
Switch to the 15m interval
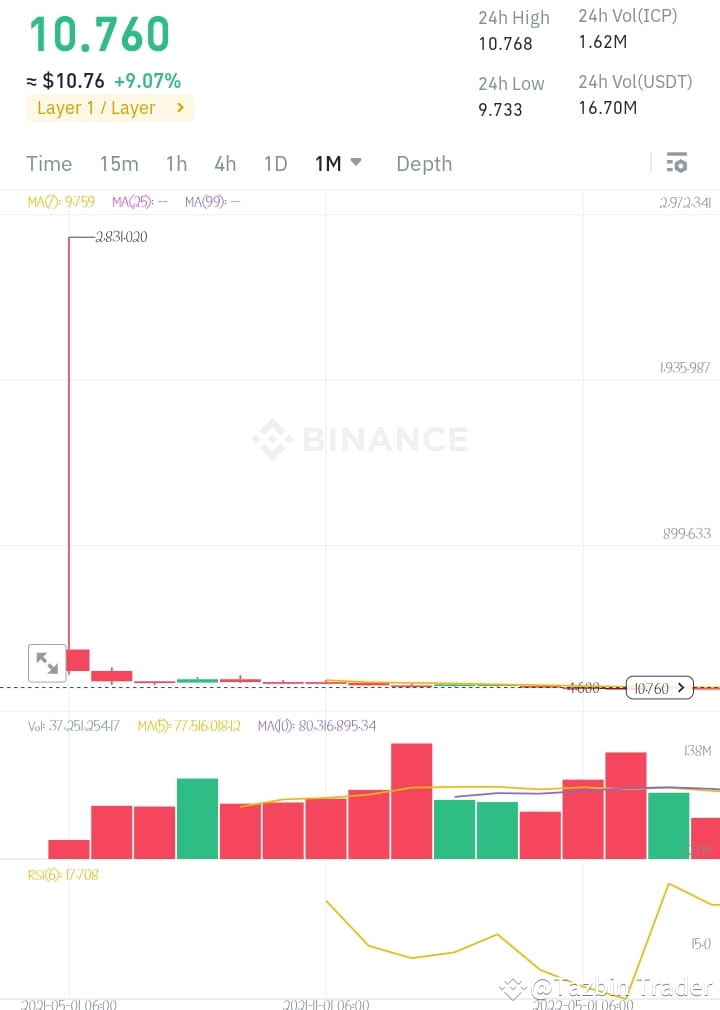(118, 164)
